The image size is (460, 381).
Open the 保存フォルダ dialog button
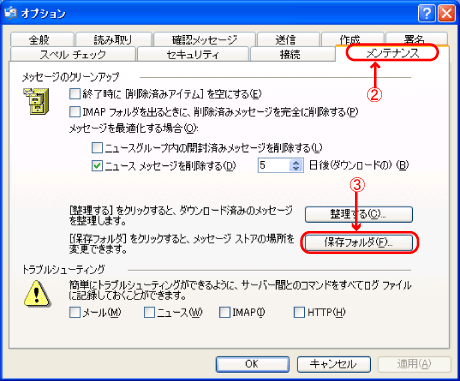tap(359, 242)
